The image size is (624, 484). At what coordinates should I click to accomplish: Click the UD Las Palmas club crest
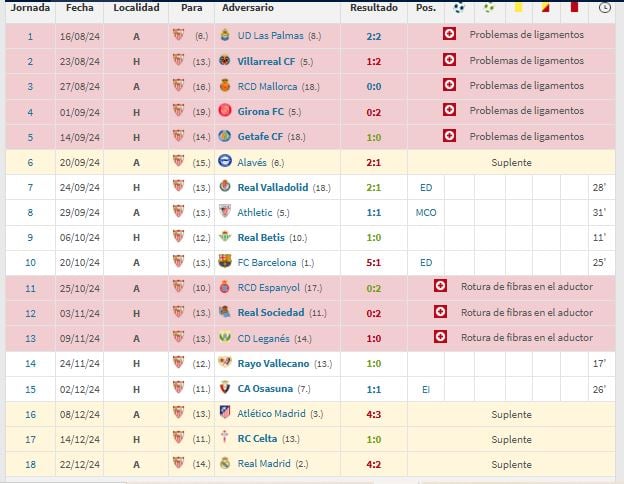click(225, 35)
